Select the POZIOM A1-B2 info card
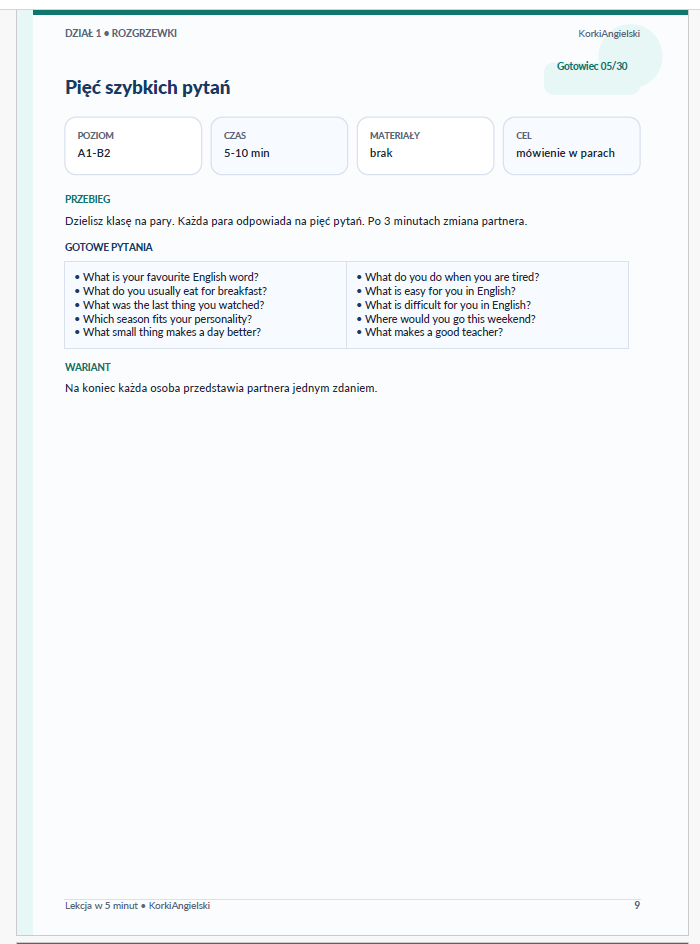The height and width of the screenshot is (944, 700). tap(133, 145)
